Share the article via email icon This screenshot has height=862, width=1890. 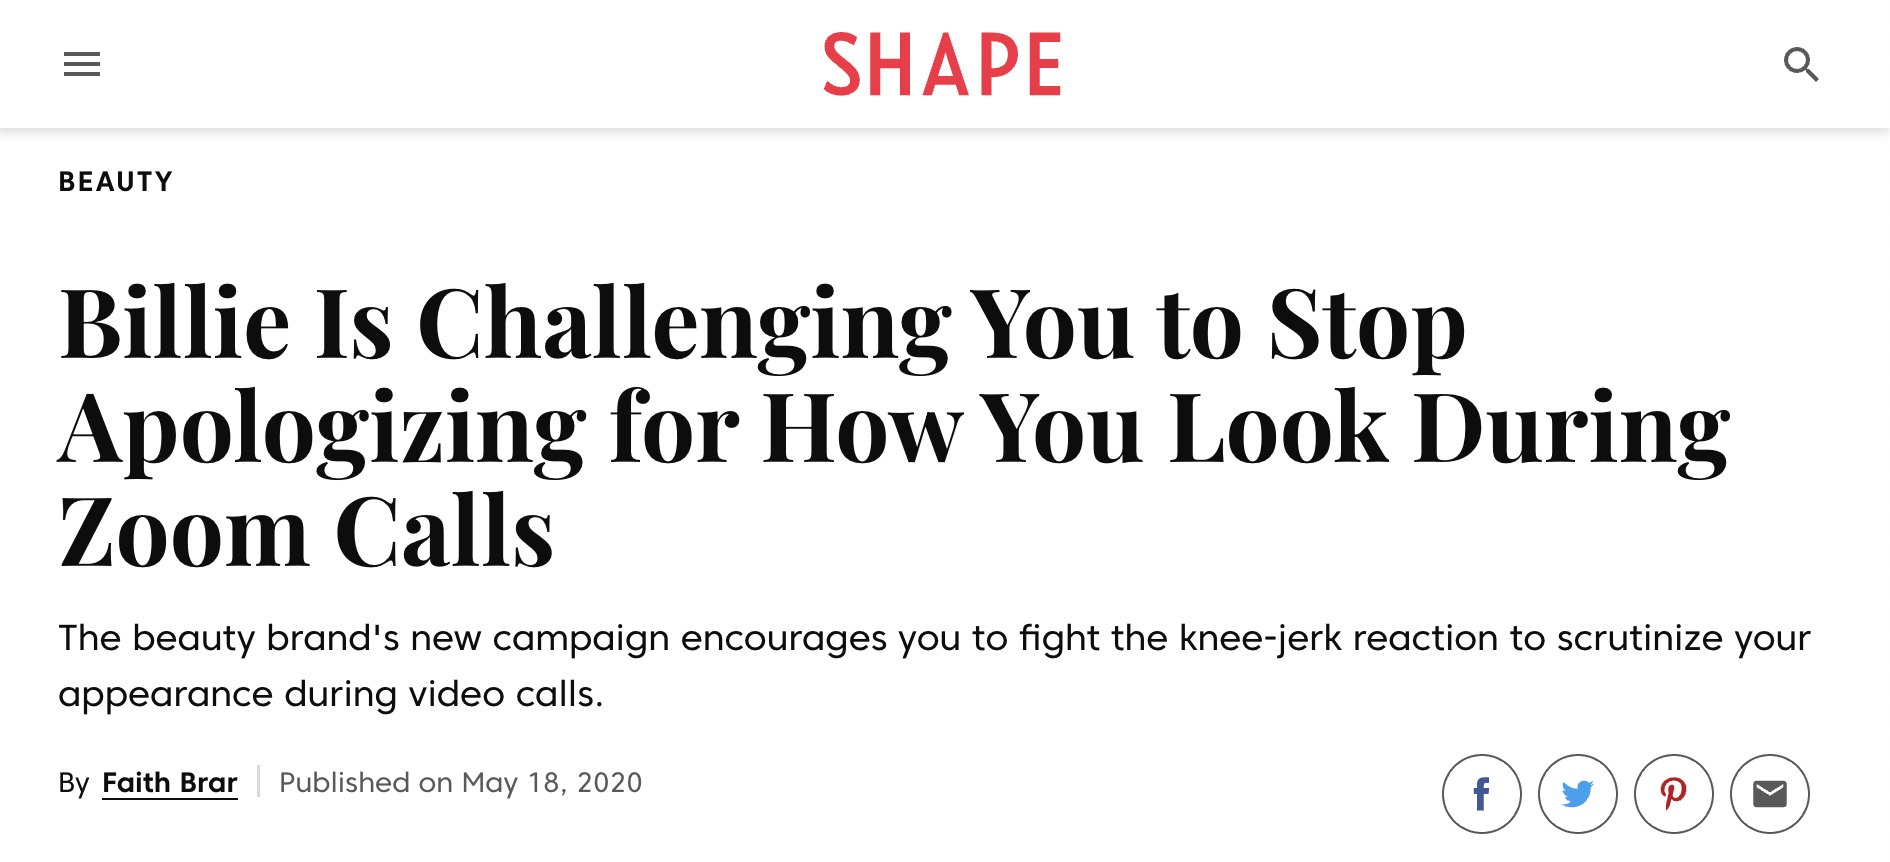(1769, 794)
